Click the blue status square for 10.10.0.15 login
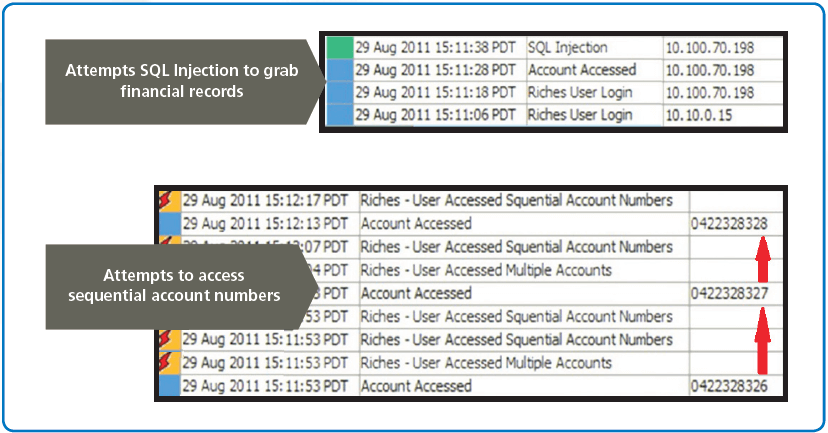The width and height of the screenshot is (828, 433). click(x=339, y=115)
